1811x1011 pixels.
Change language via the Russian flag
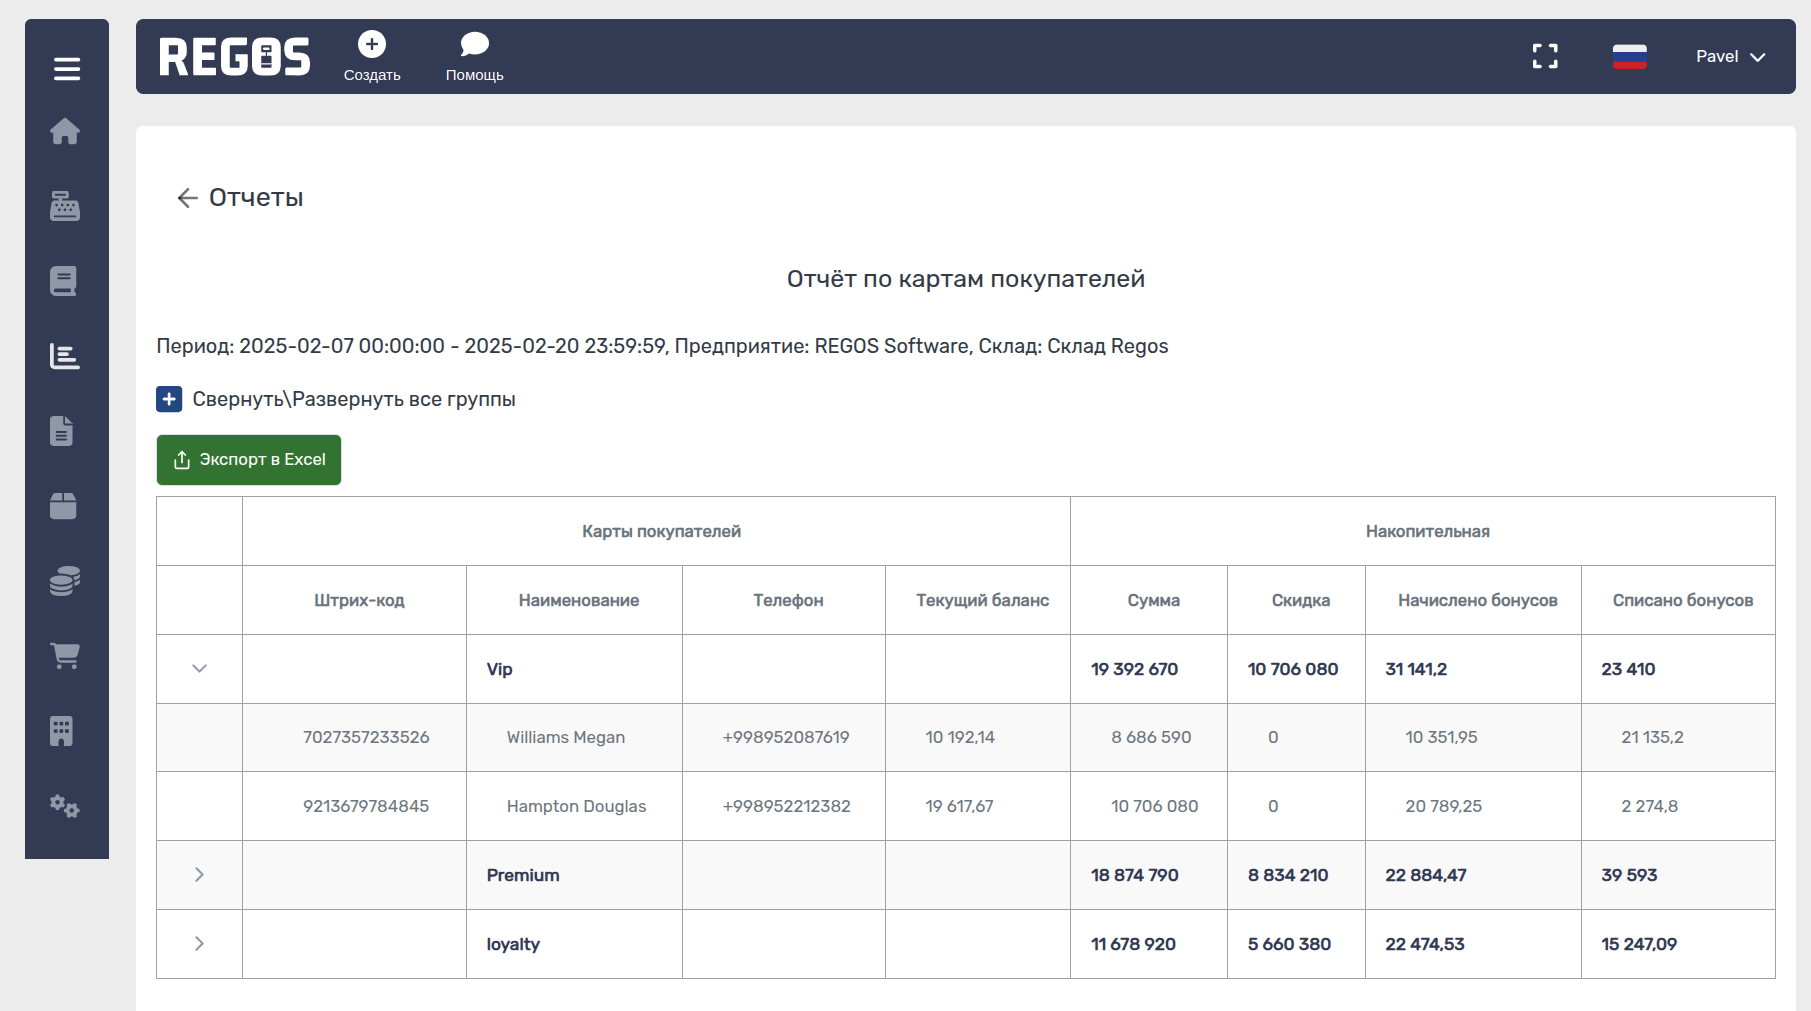[x=1629, y=57]
